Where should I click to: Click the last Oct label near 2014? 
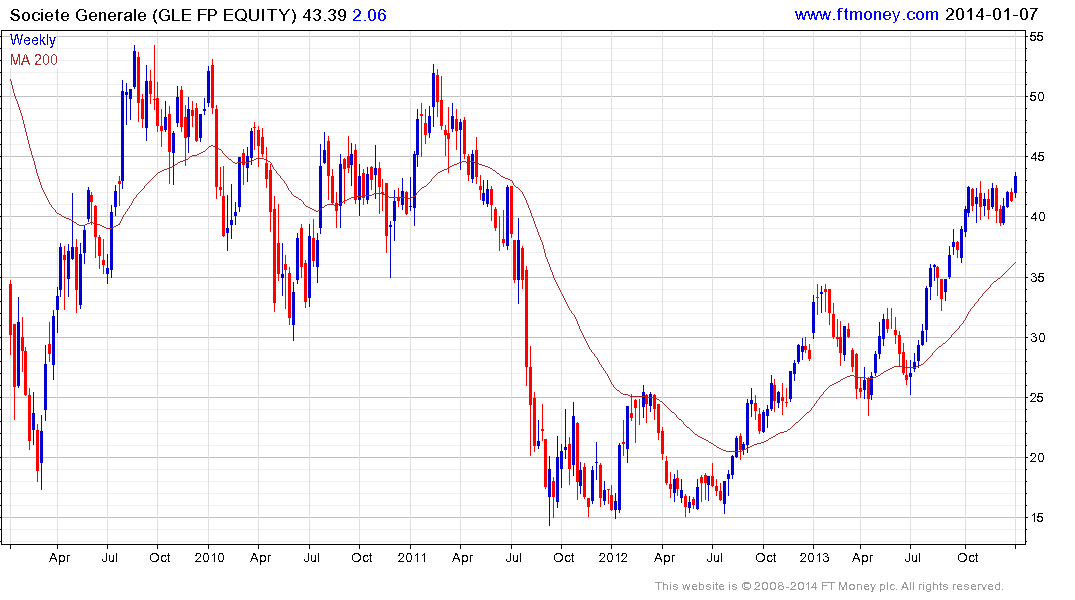click(967, 557)
